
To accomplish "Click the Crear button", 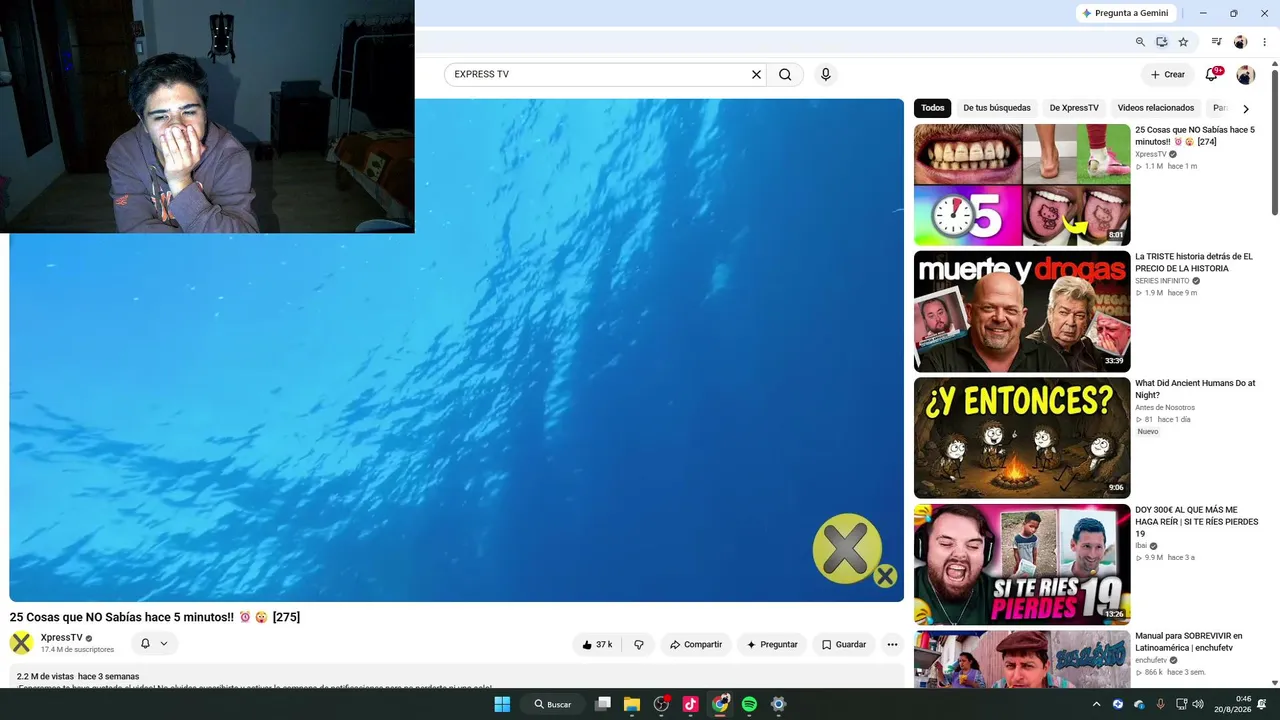I will click(x=1168, y=74).
